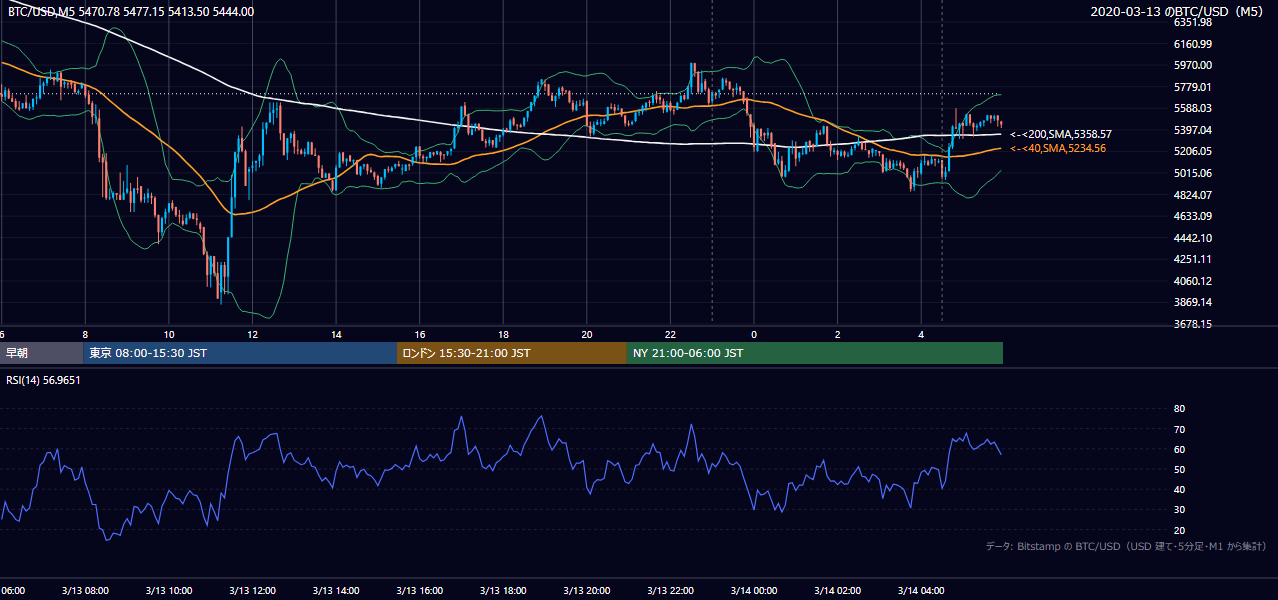Click the Bitstamp data source note
This screenshot has height=600, width=1278.
coord(1126,546)
